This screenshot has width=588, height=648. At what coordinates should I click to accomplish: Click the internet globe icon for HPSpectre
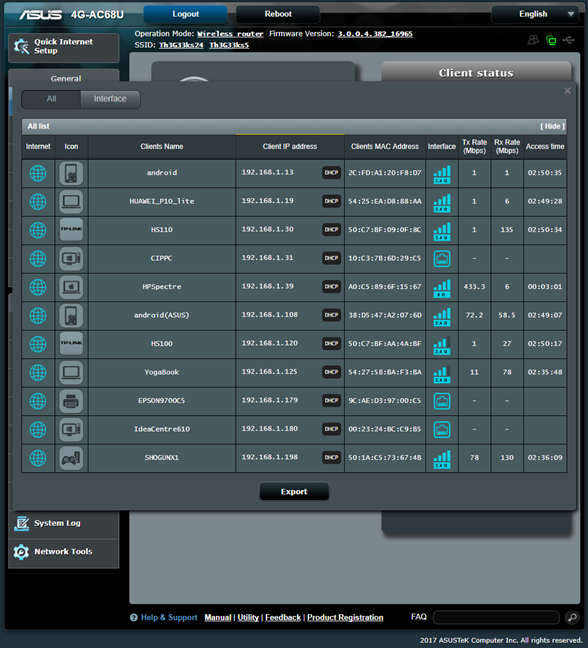[x=38, y=287]
